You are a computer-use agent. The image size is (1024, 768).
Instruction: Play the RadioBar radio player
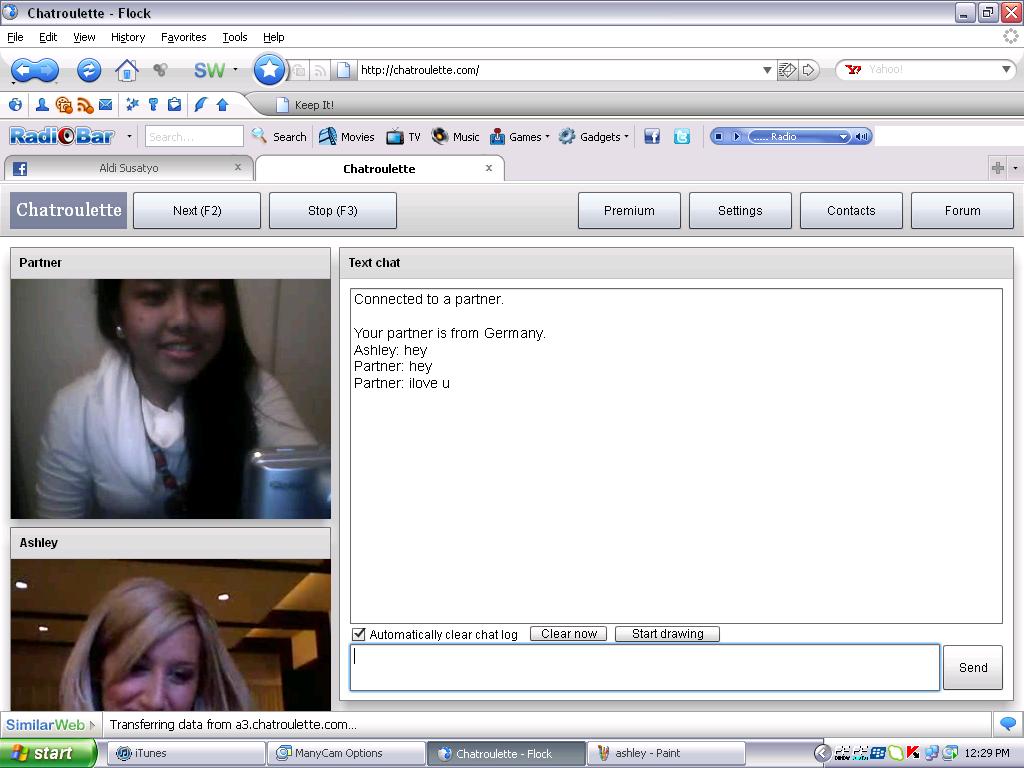click(737, 136)
